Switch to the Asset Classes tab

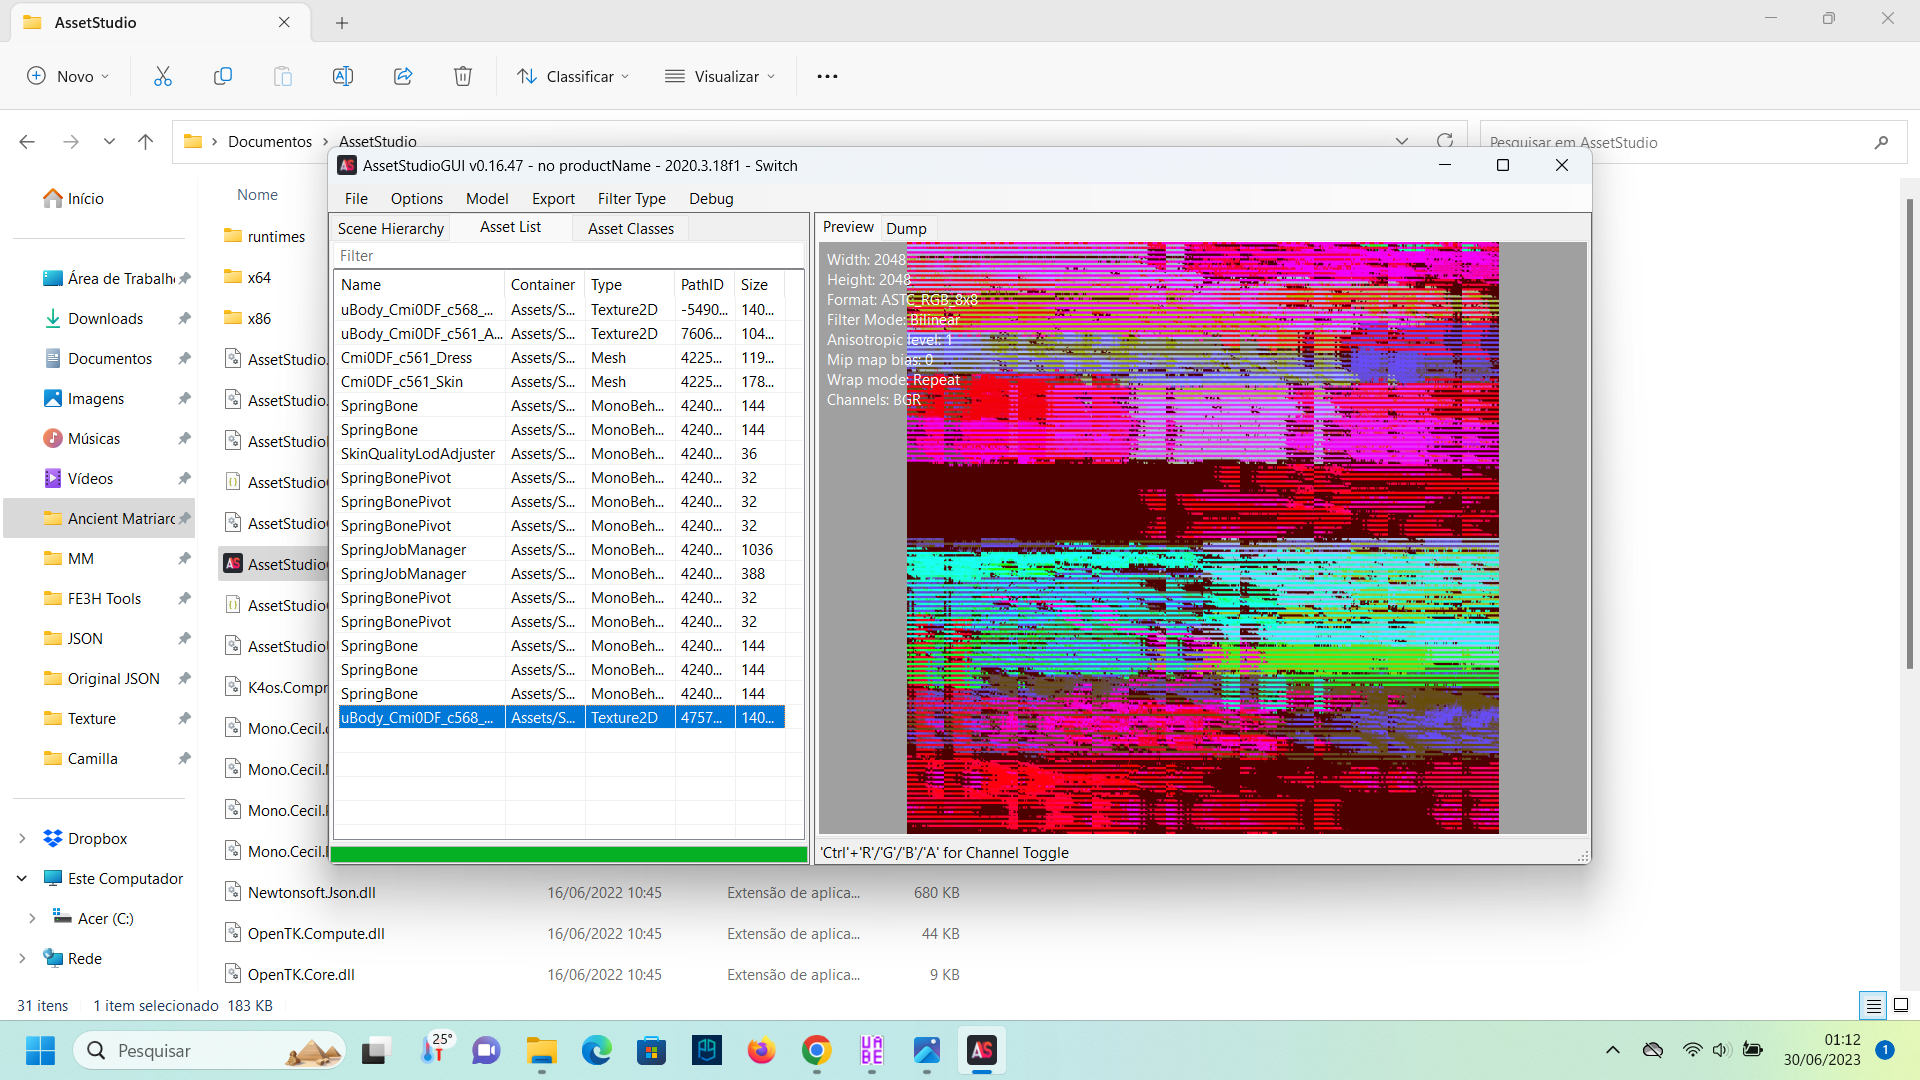631,228
